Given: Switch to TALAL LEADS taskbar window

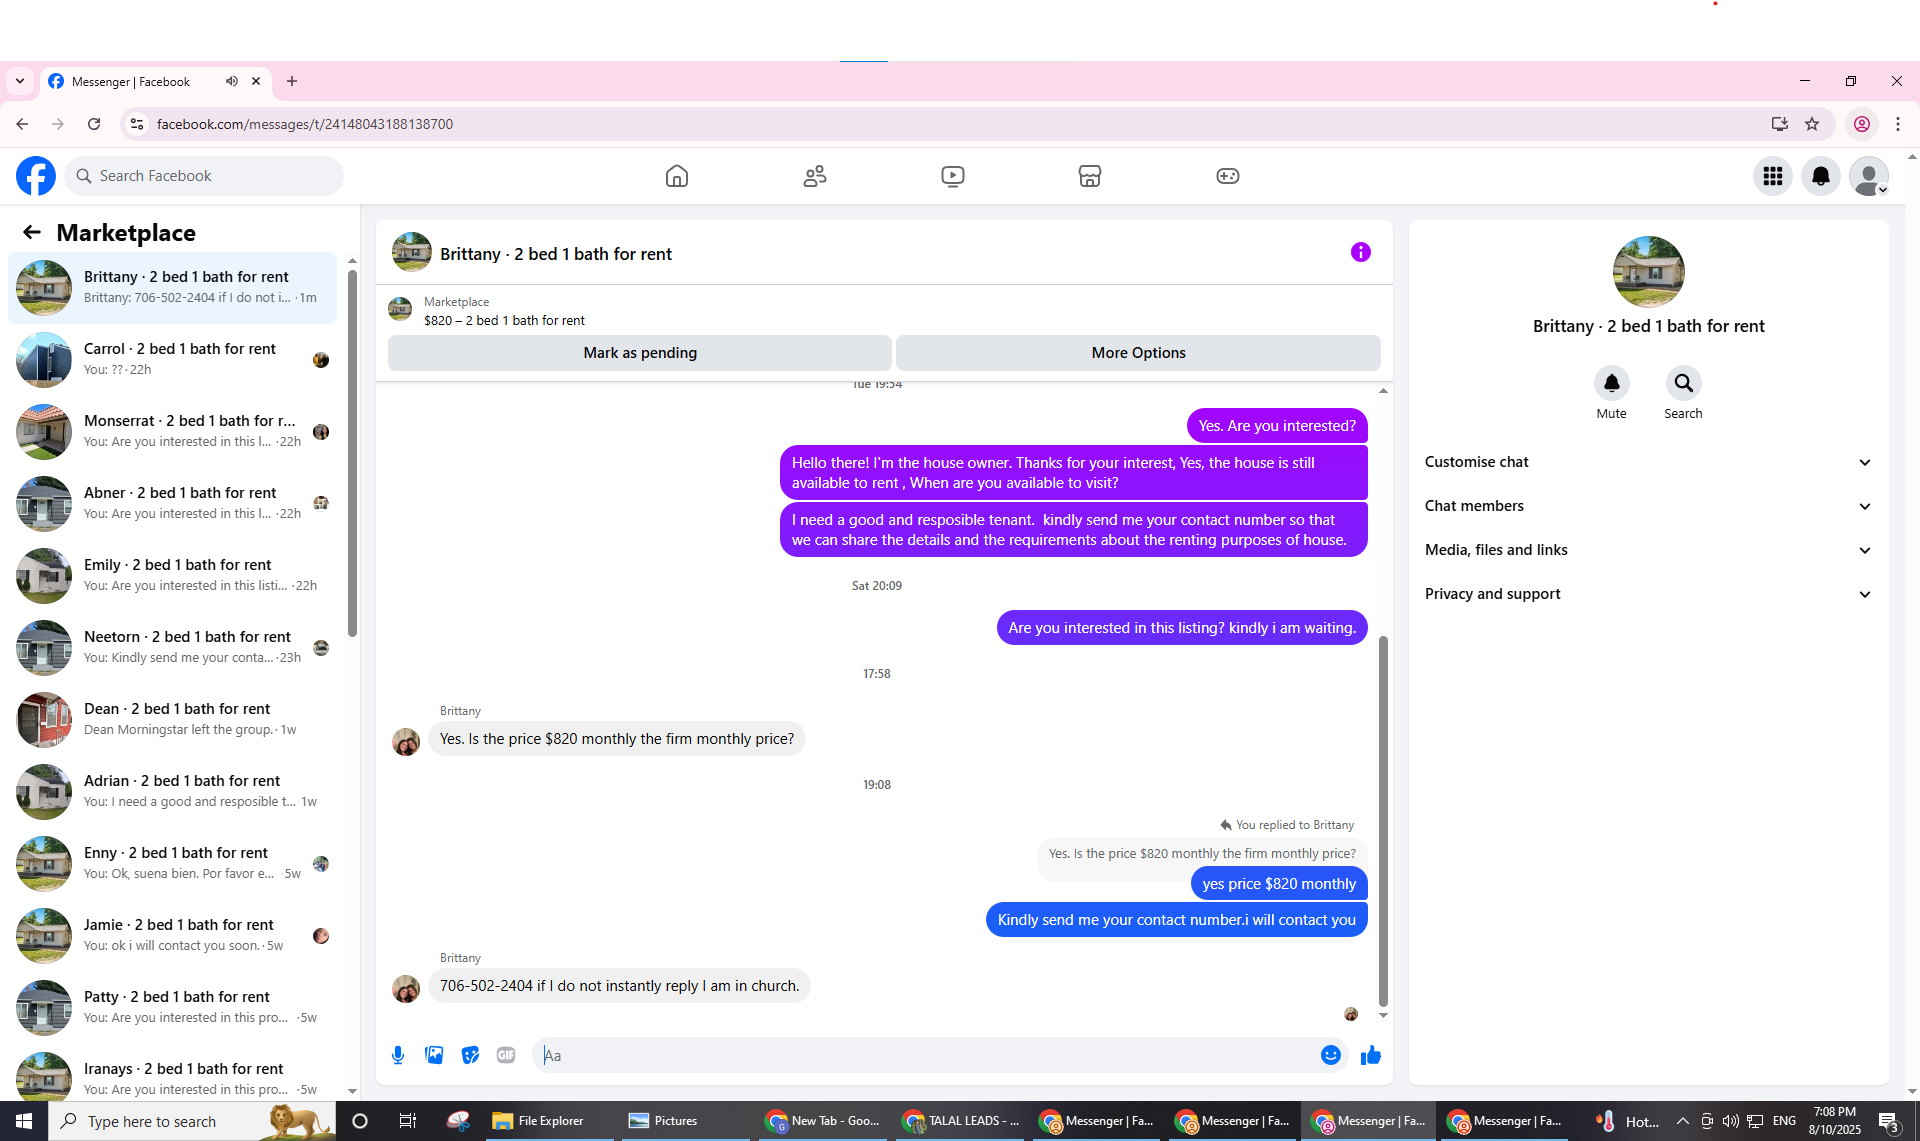Looking at the screenshot, I should [961, 1121].
